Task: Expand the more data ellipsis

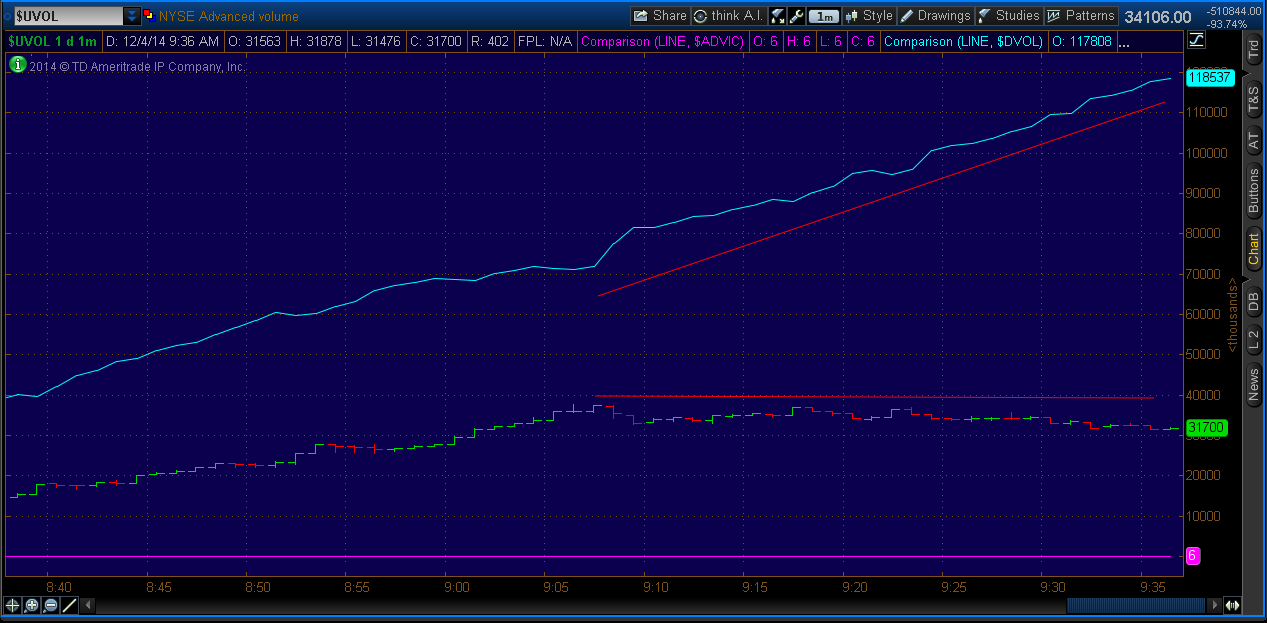Action: [x=1126, y=41]
